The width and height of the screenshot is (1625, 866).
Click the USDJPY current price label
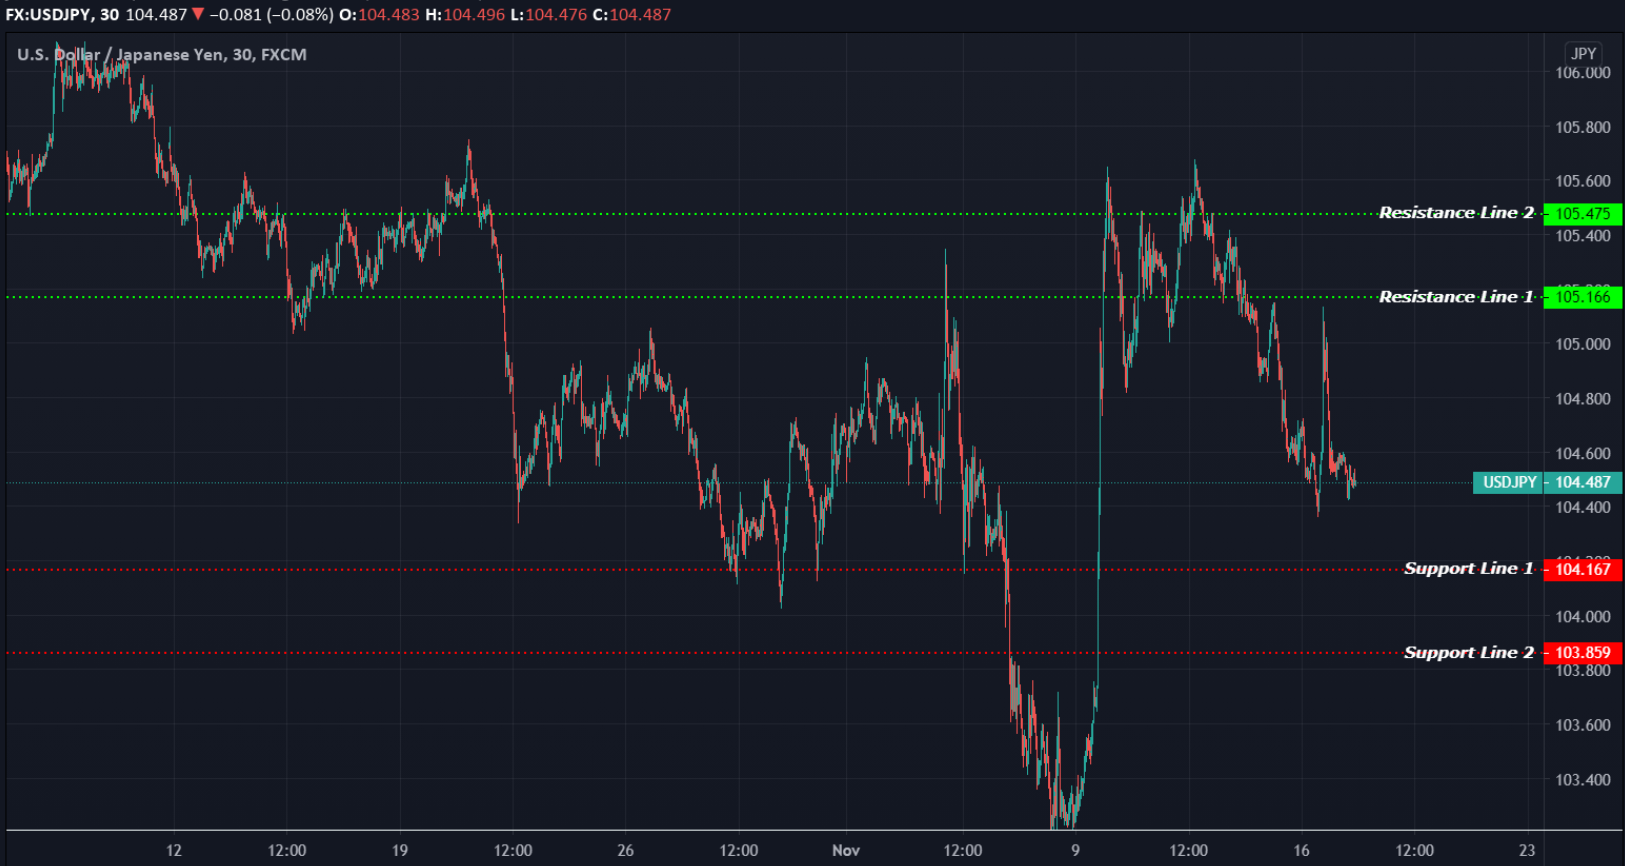(x=1509, y=483)
